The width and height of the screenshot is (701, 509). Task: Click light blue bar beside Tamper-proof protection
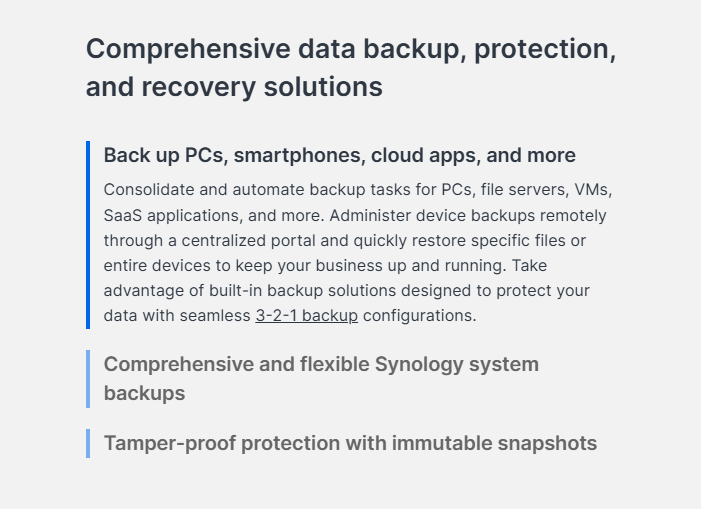point(88,443)
